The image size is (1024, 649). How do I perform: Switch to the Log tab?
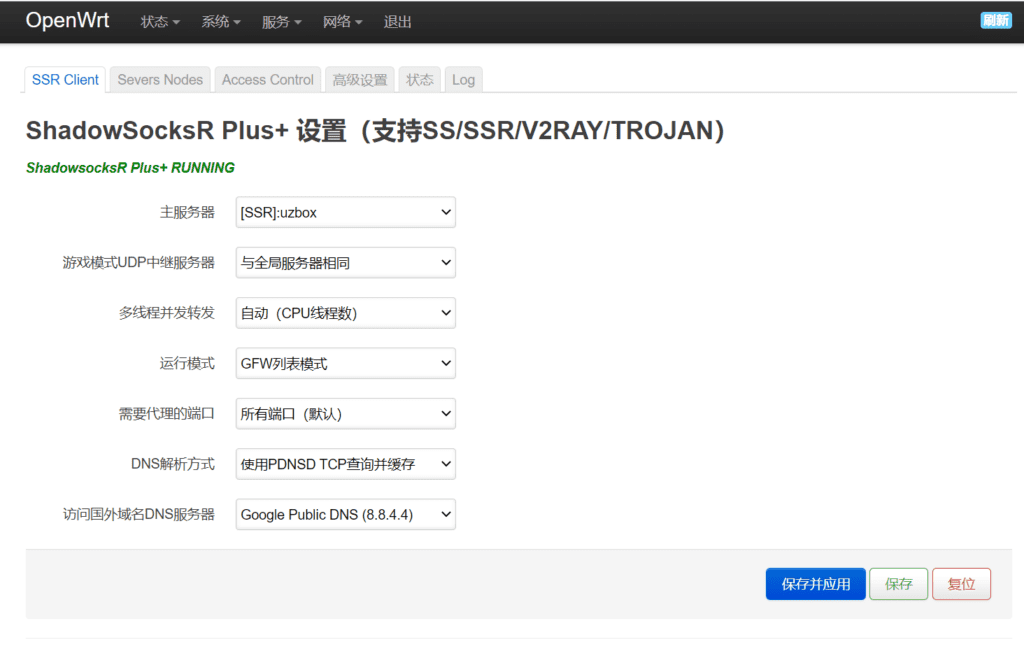click(463, 79)
